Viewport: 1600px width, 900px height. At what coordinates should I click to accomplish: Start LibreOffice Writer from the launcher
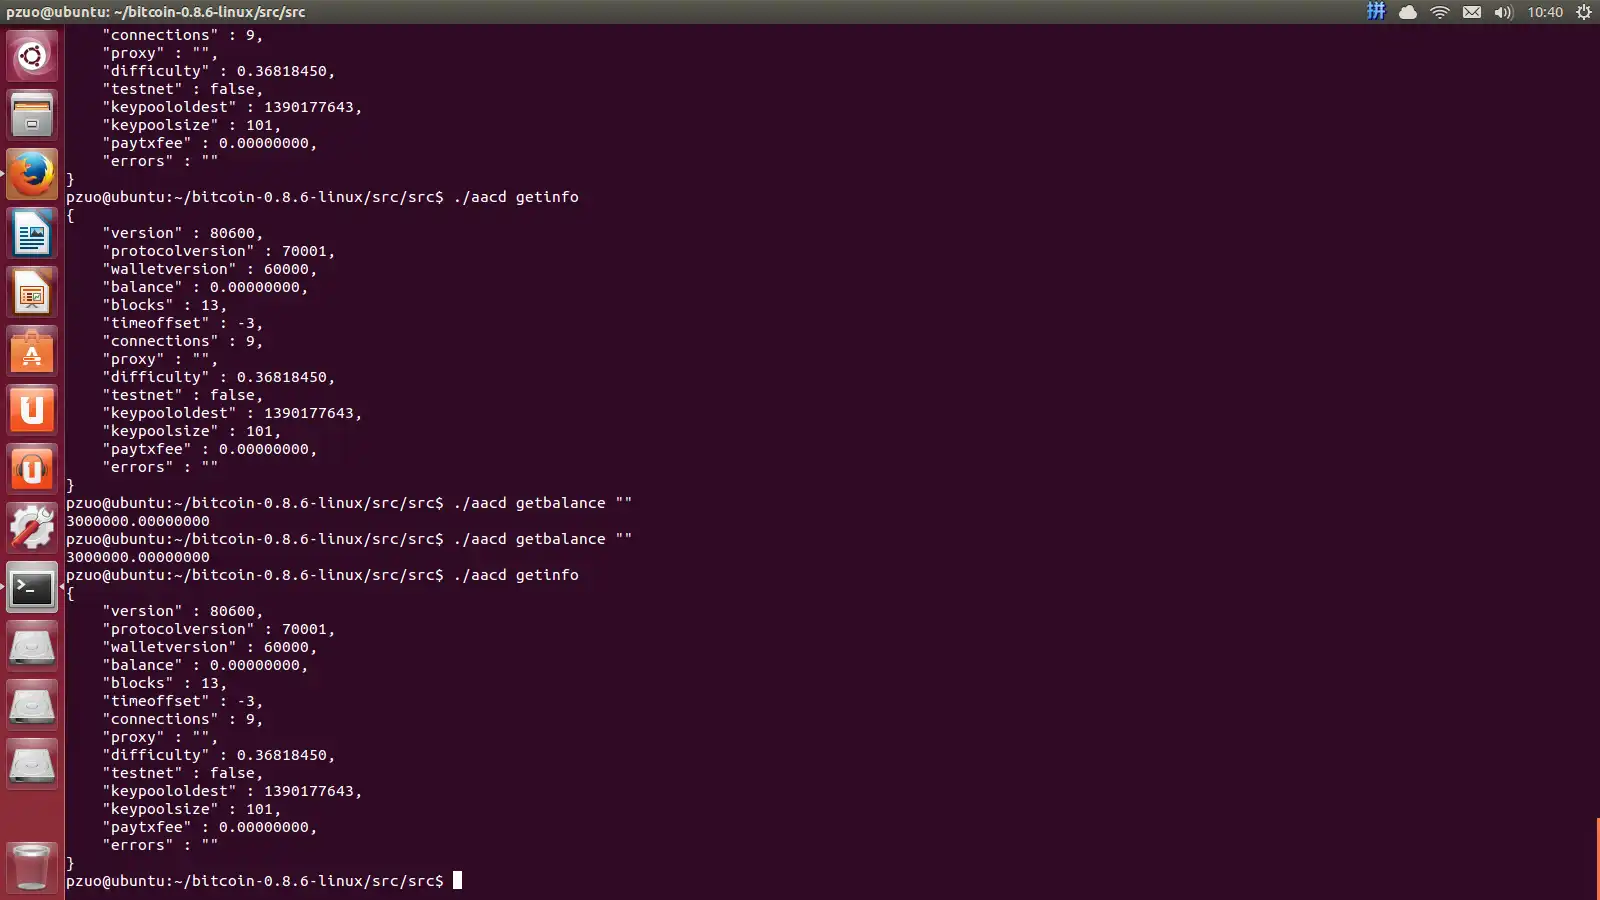32,233
